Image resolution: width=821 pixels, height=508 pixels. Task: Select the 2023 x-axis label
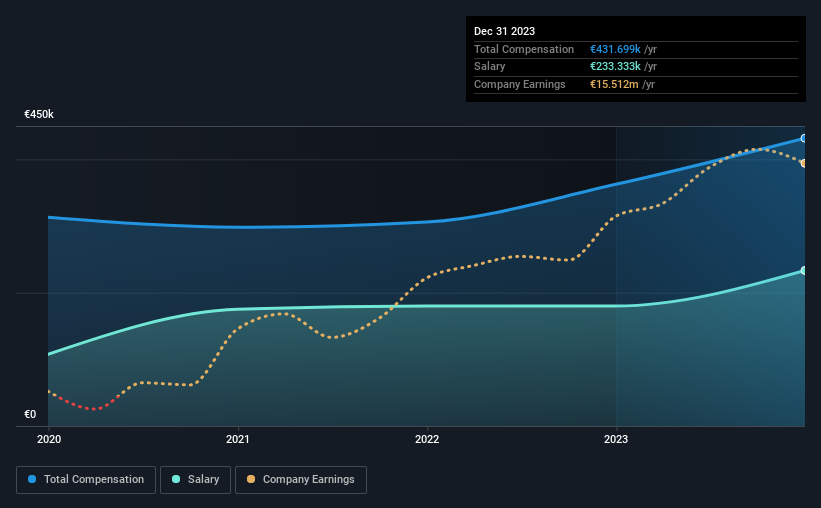pyautogui.click(x=616, y=439)
